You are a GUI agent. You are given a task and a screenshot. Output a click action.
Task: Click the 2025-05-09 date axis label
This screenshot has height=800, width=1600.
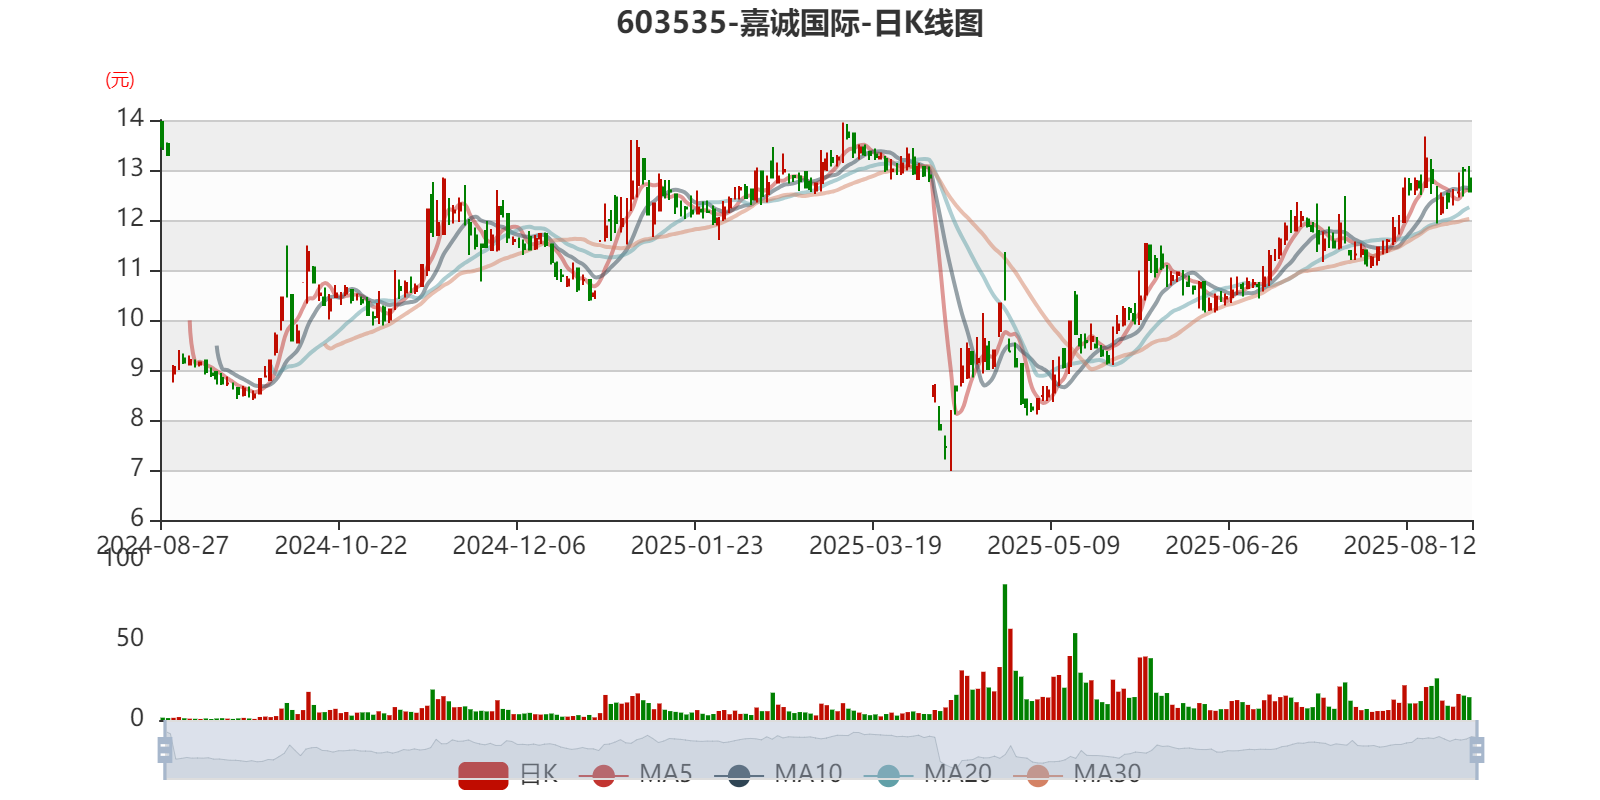click(1053, 546)
